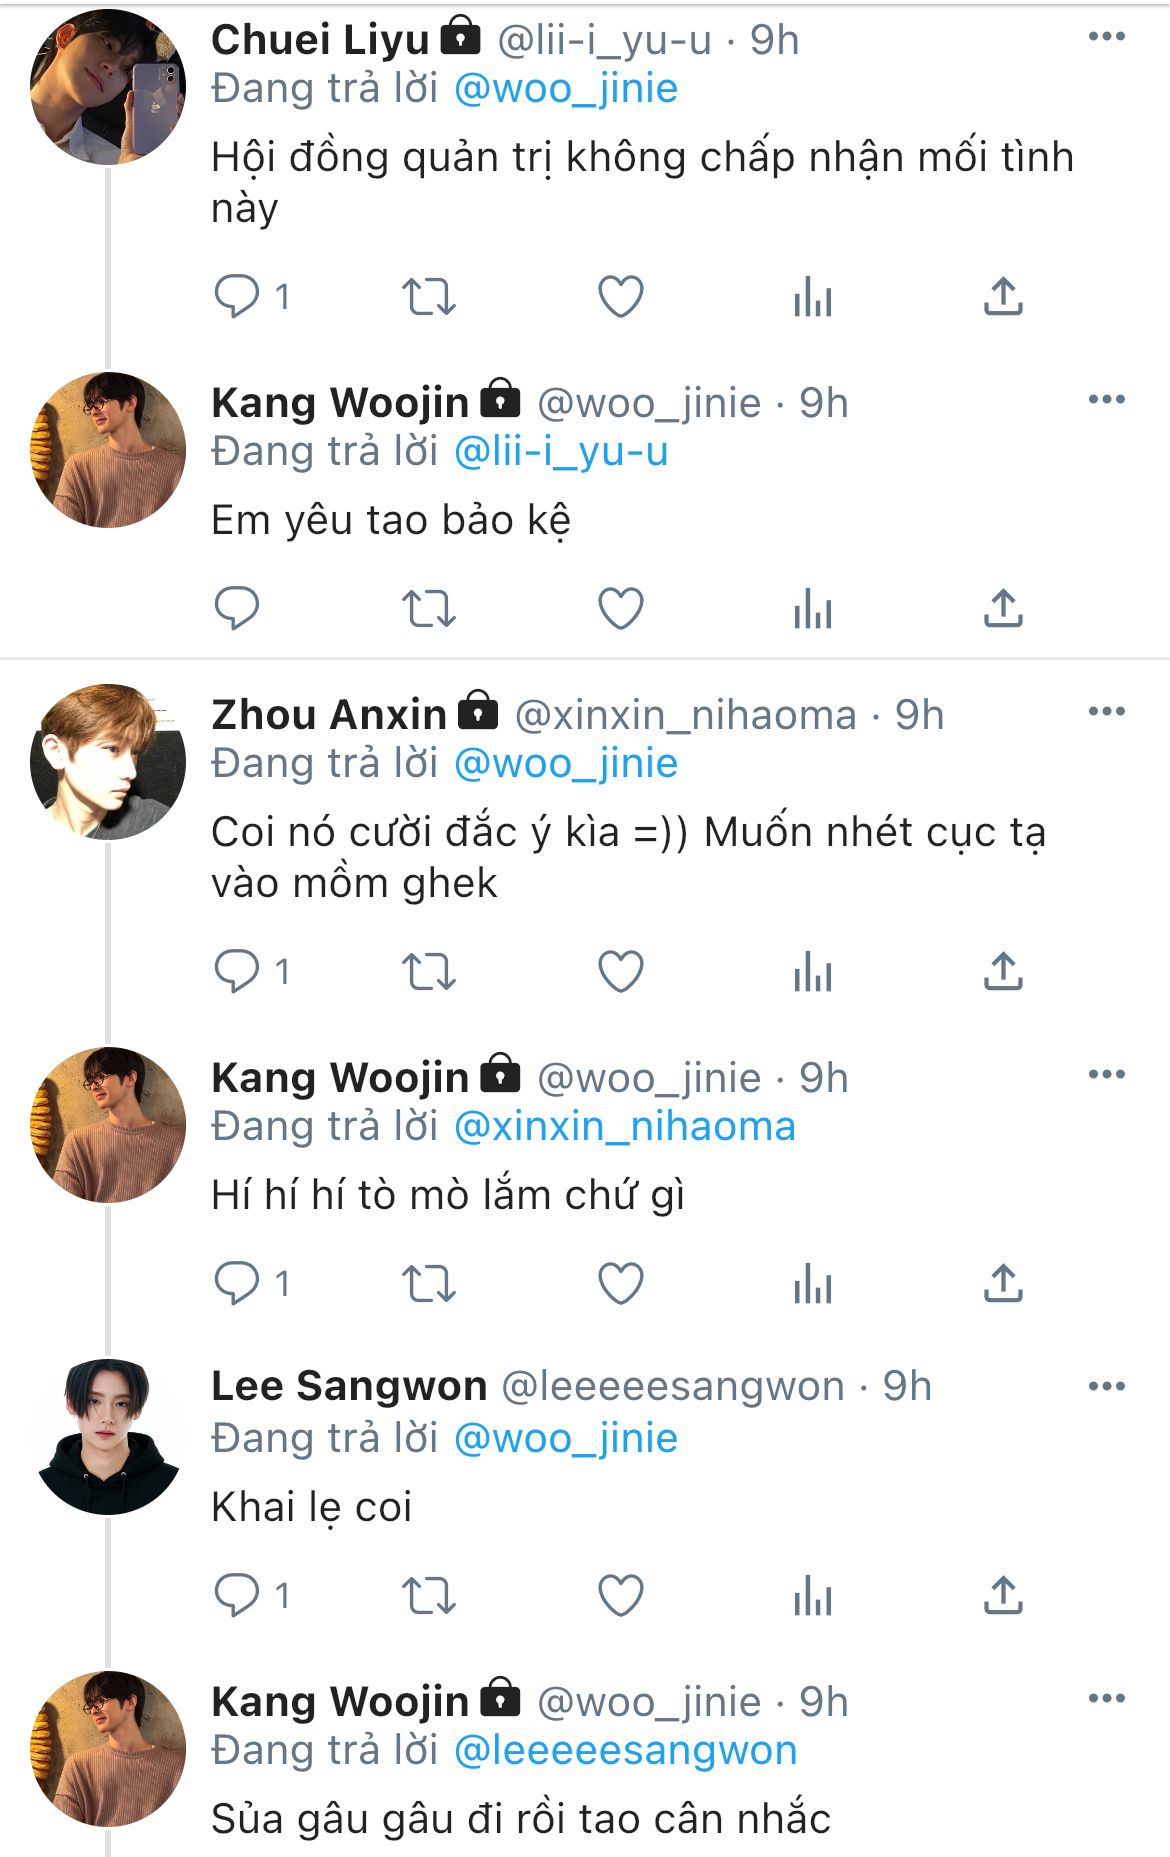Open Zhou Anxin's profile avatar
The height and width of the screenshot is (1857, 1170).
(108, 761)
